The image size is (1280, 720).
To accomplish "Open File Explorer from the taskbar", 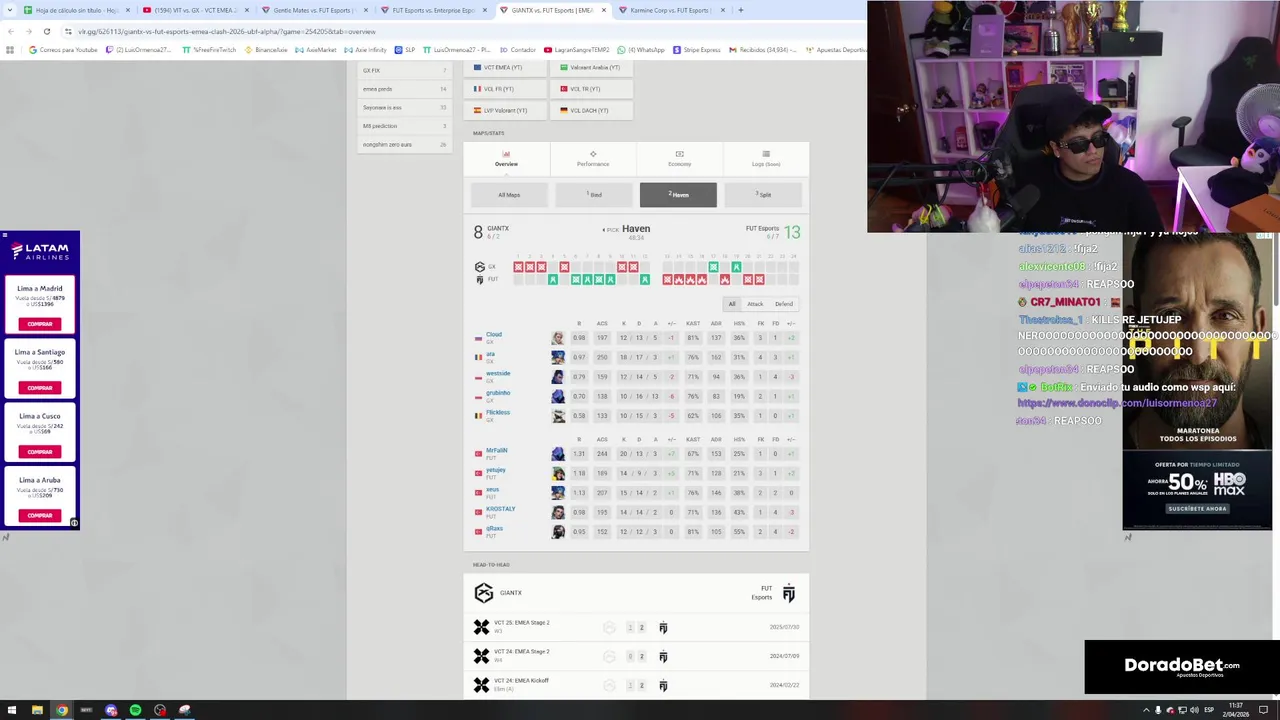I will pos(37,710).
